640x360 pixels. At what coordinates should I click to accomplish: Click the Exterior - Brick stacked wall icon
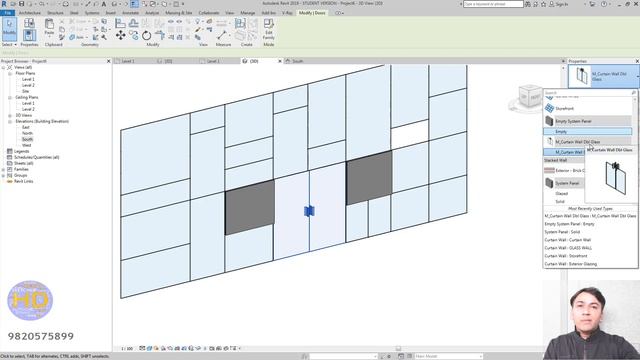coord(549,170)
